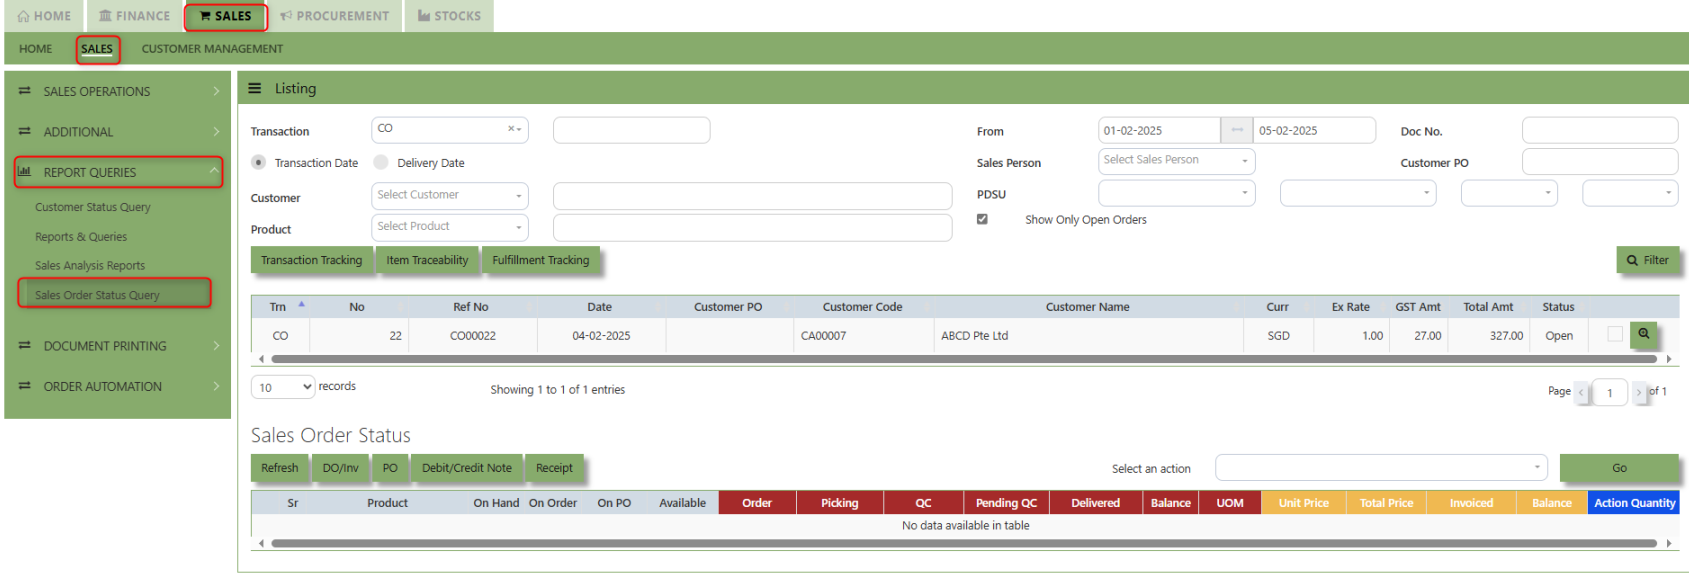Open Reports & Queries item
Screen dimensions: 1689x574
[x=81, y=237]
